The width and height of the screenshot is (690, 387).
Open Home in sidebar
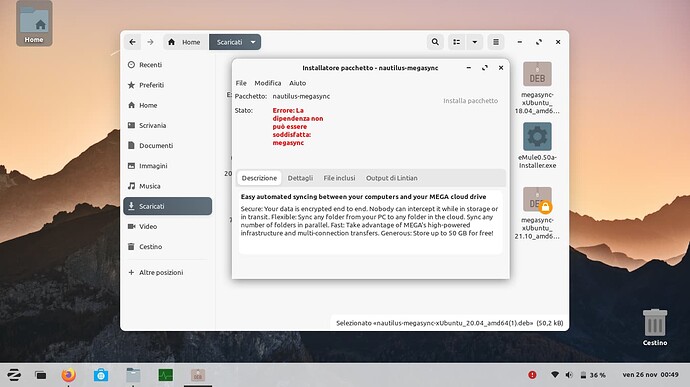168,105
